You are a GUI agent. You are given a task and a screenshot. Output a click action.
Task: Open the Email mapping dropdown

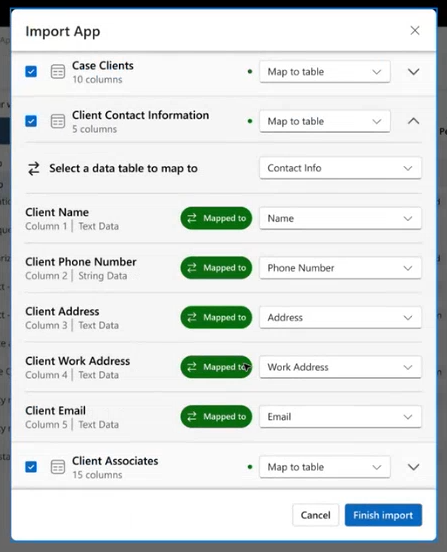tap(340, 417)
